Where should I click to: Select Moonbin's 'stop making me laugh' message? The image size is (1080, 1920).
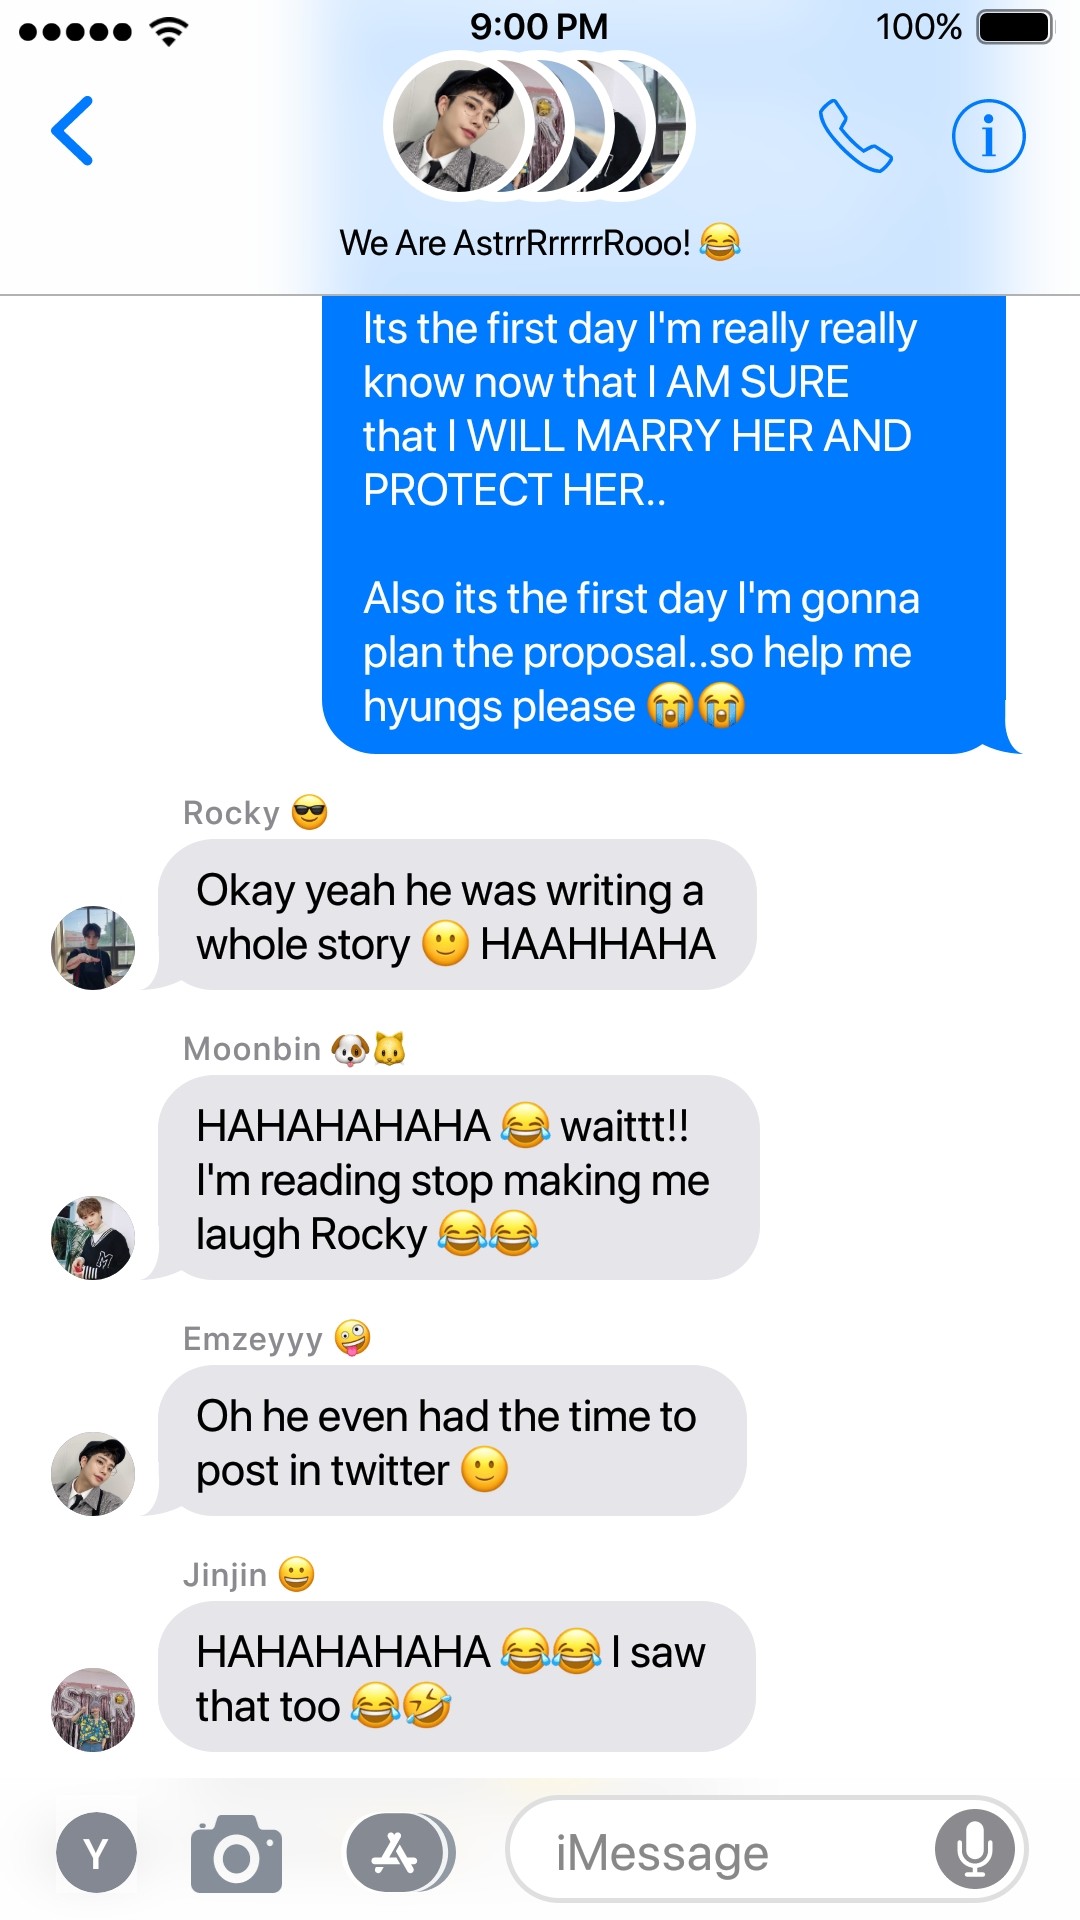pos(456,1178)
